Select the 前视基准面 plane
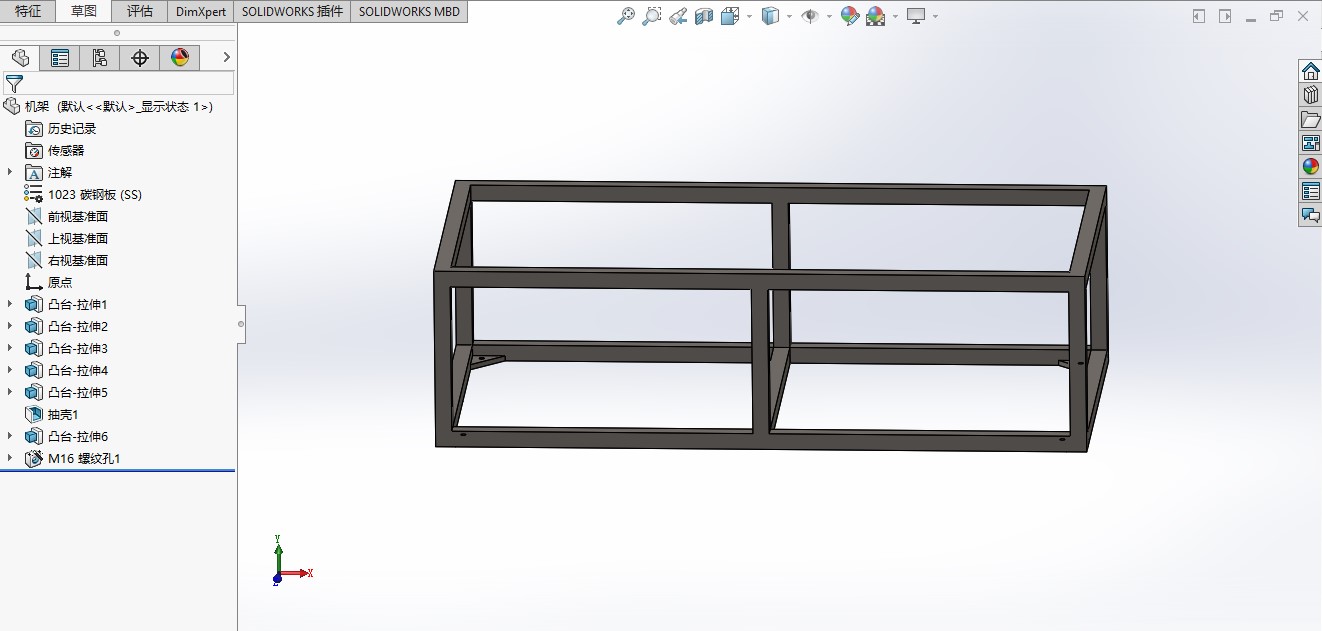The image size is (1322, 631). click(x=67, y=216)
